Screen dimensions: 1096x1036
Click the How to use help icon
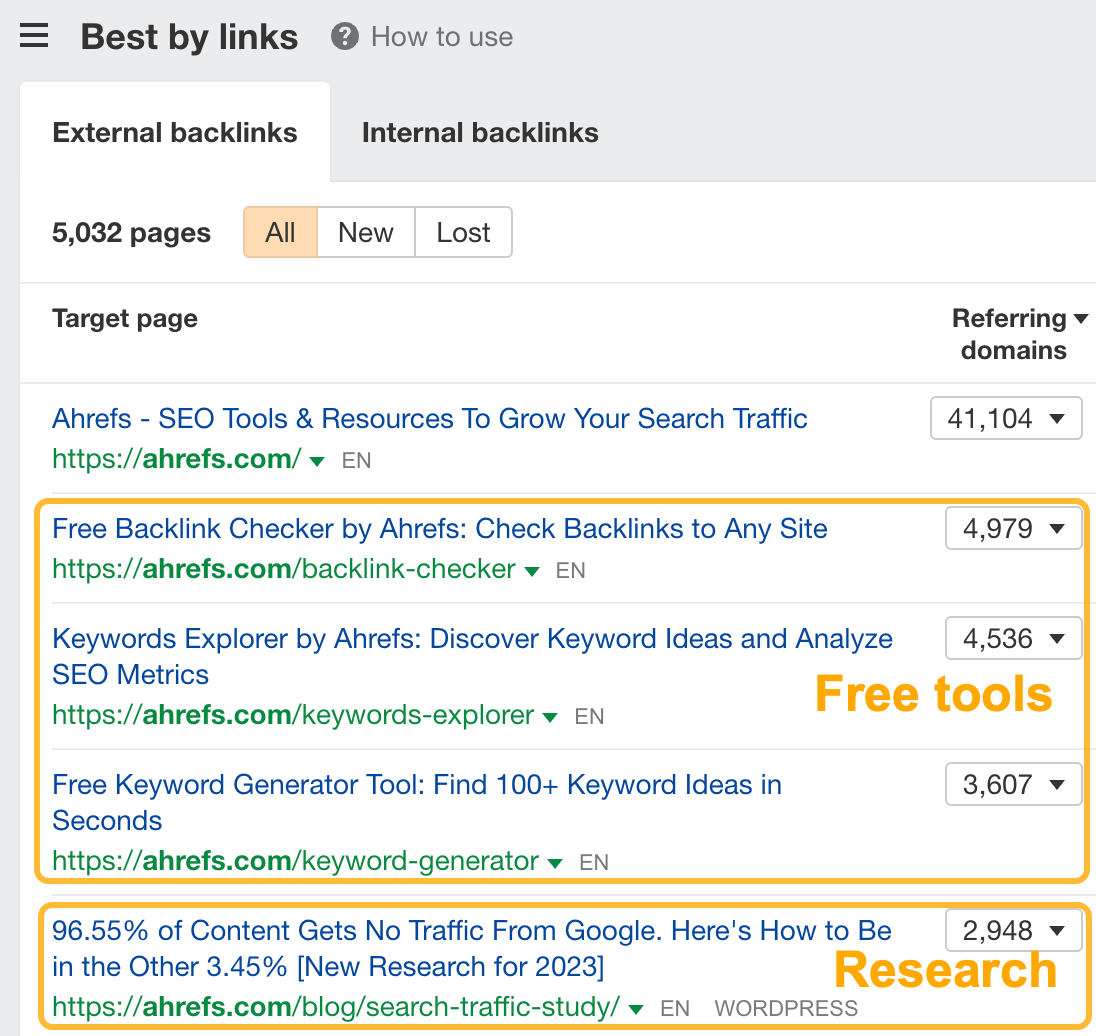point(344,37)
